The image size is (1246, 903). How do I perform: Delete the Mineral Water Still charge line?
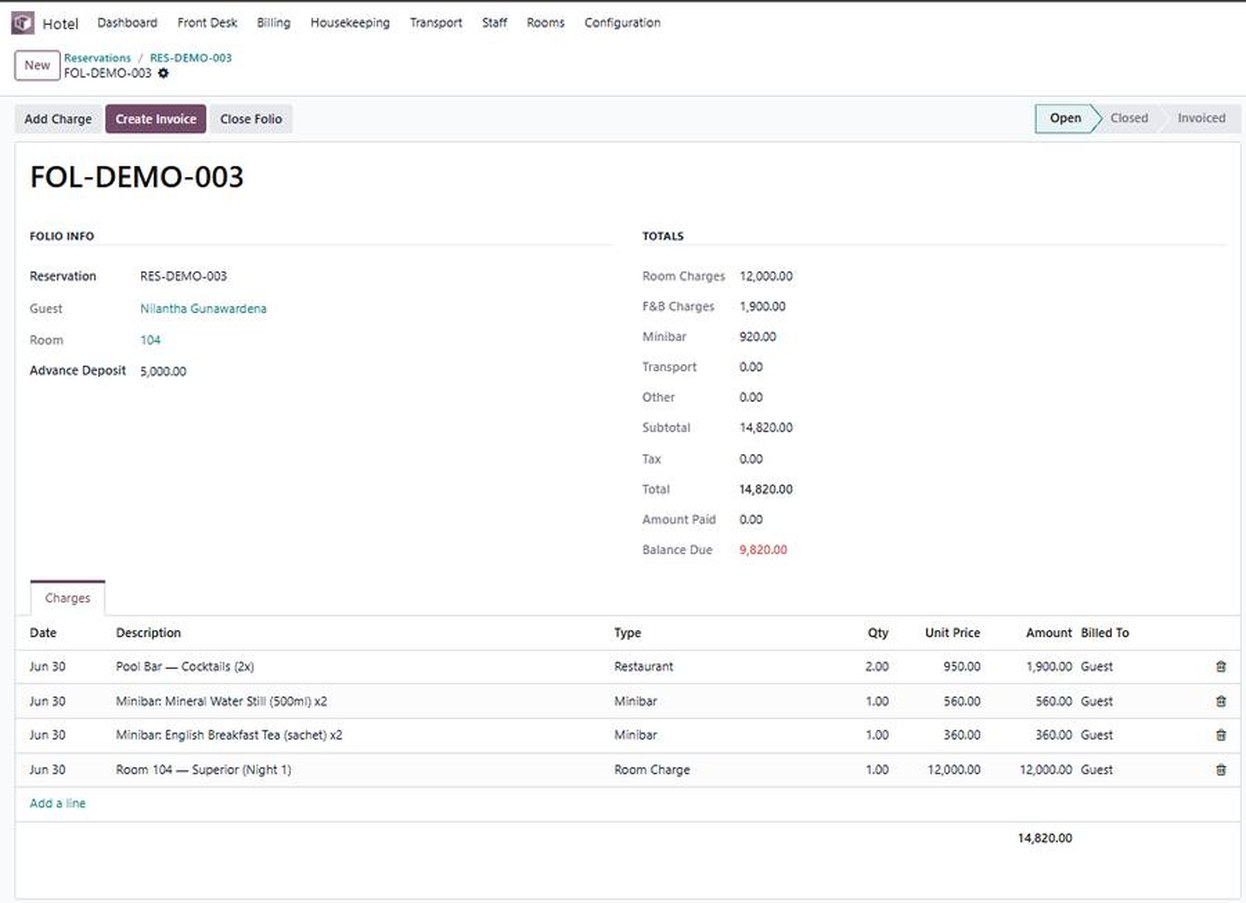pyautogui.click(x=1220, y=702)
